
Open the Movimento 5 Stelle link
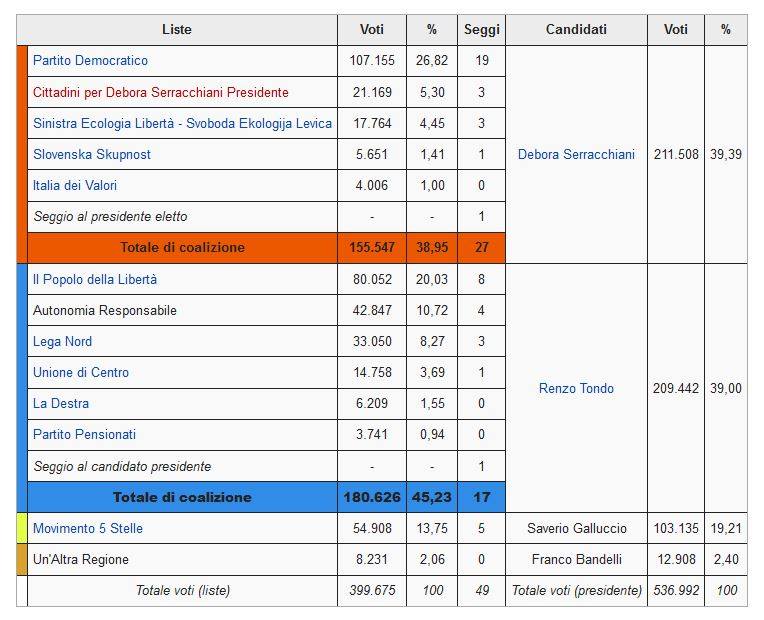(88, 528)
